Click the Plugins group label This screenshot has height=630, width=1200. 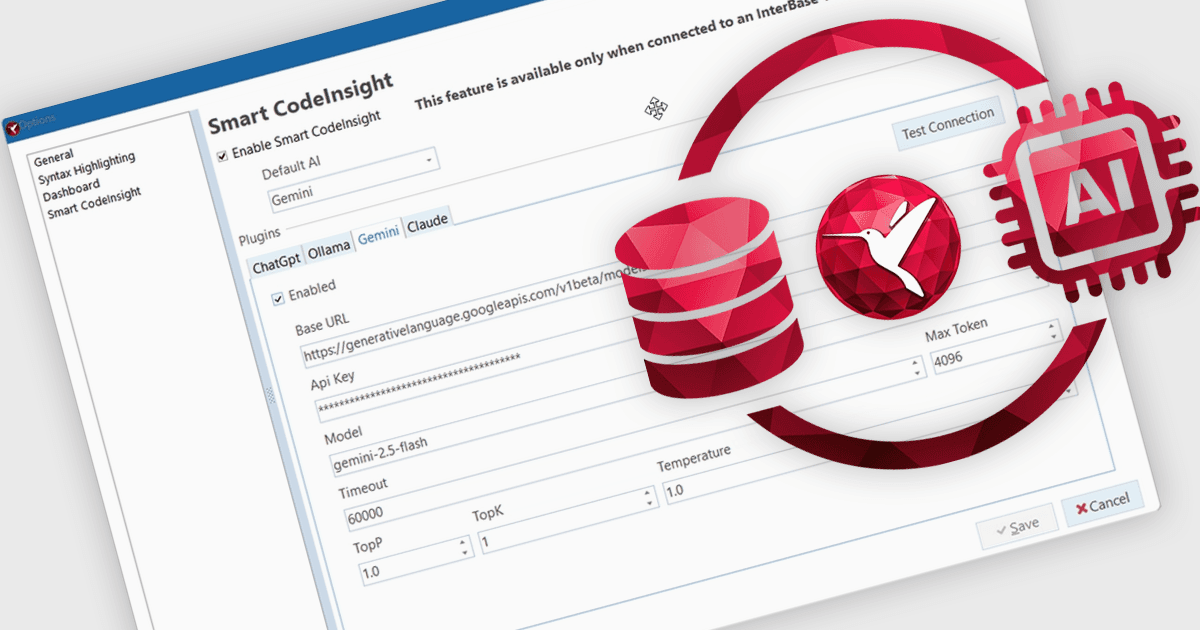[260, 236]
